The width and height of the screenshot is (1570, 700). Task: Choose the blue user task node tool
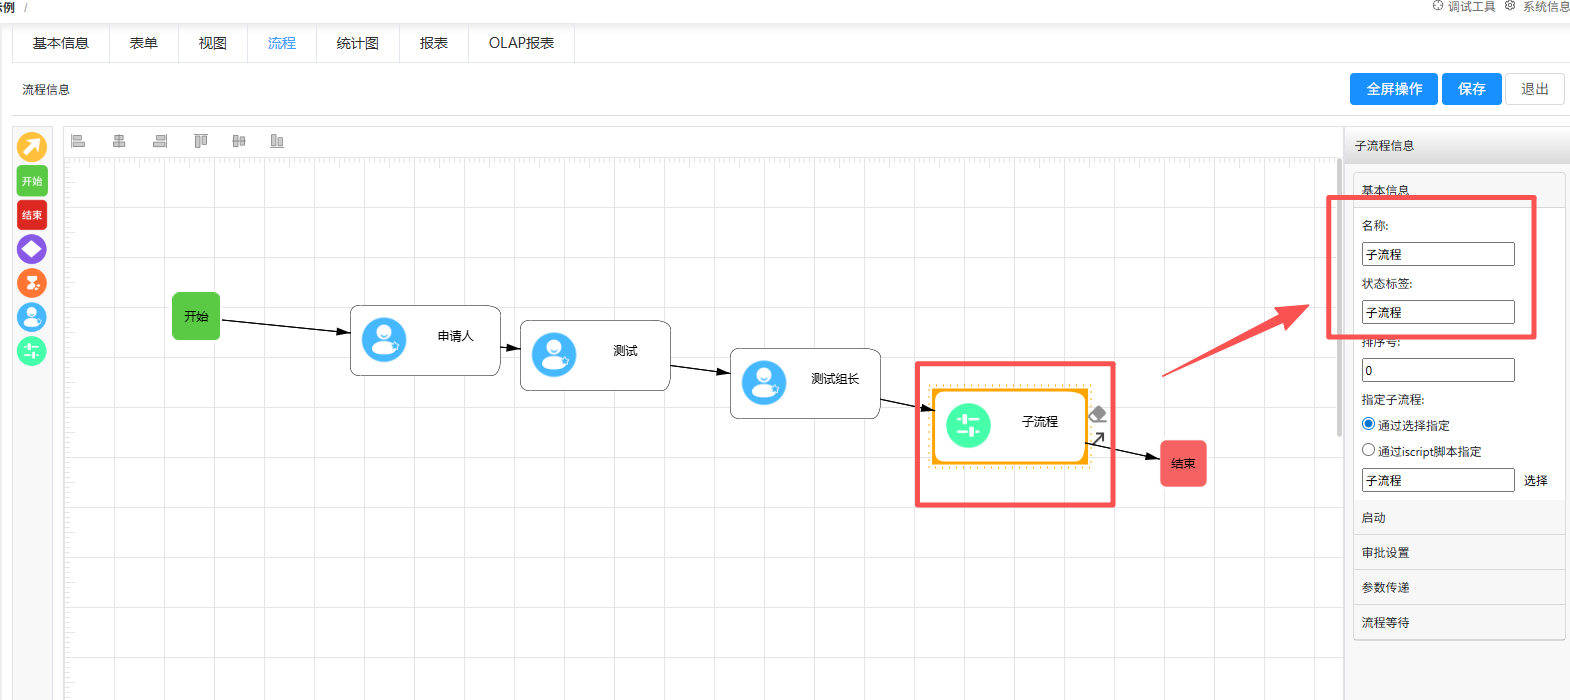pos(32,317)
